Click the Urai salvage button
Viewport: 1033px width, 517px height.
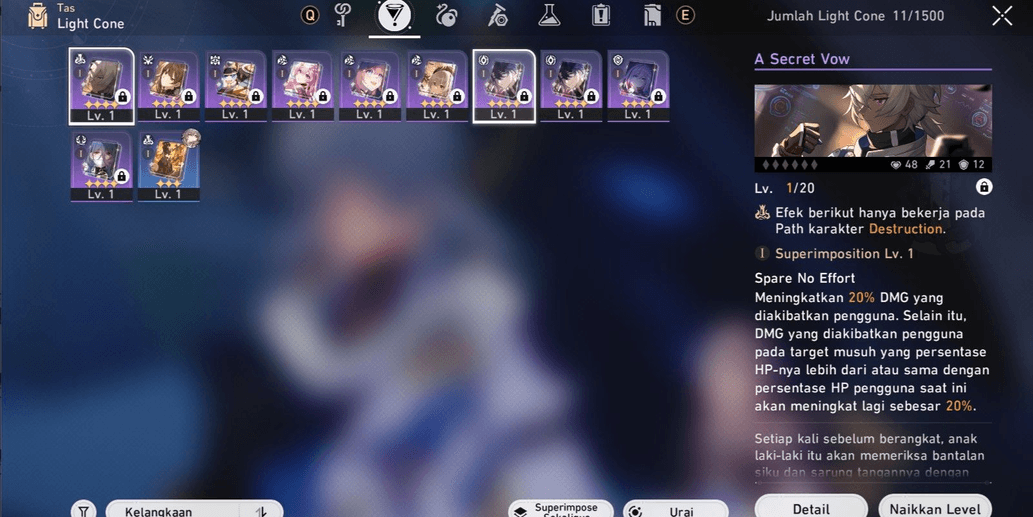pos(676,510)
